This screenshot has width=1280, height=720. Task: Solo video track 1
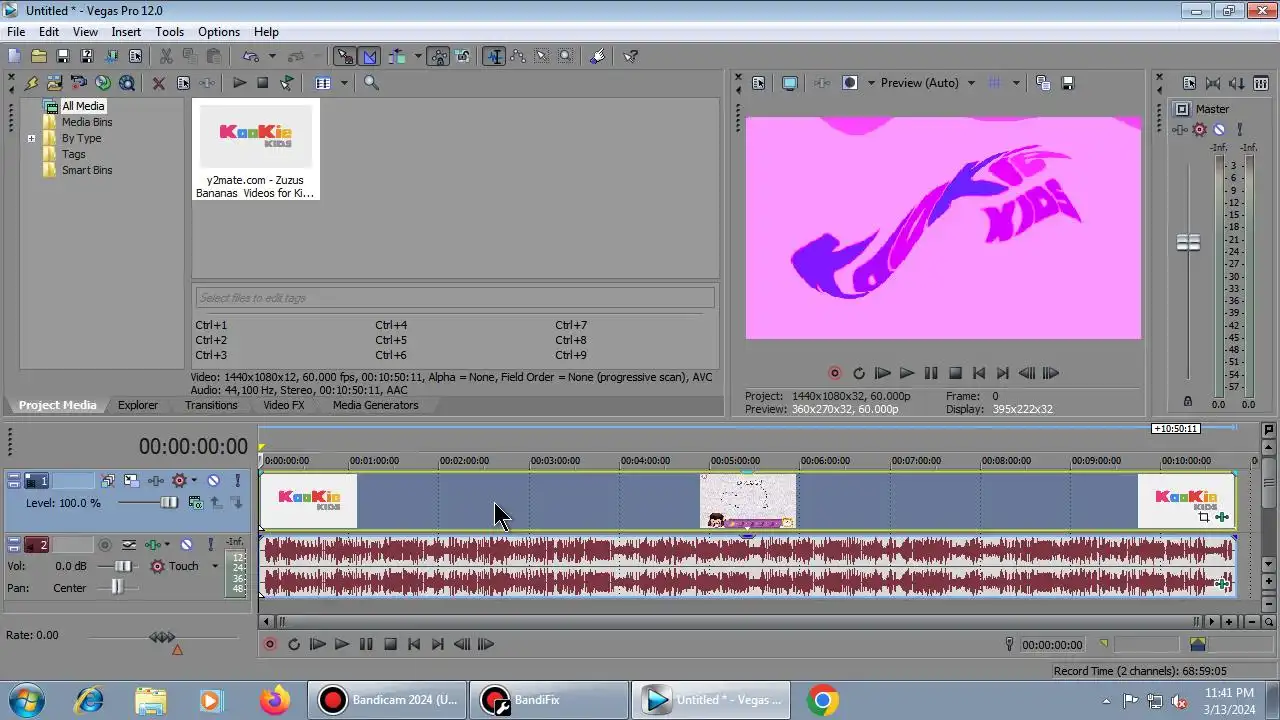coord(237,481)
